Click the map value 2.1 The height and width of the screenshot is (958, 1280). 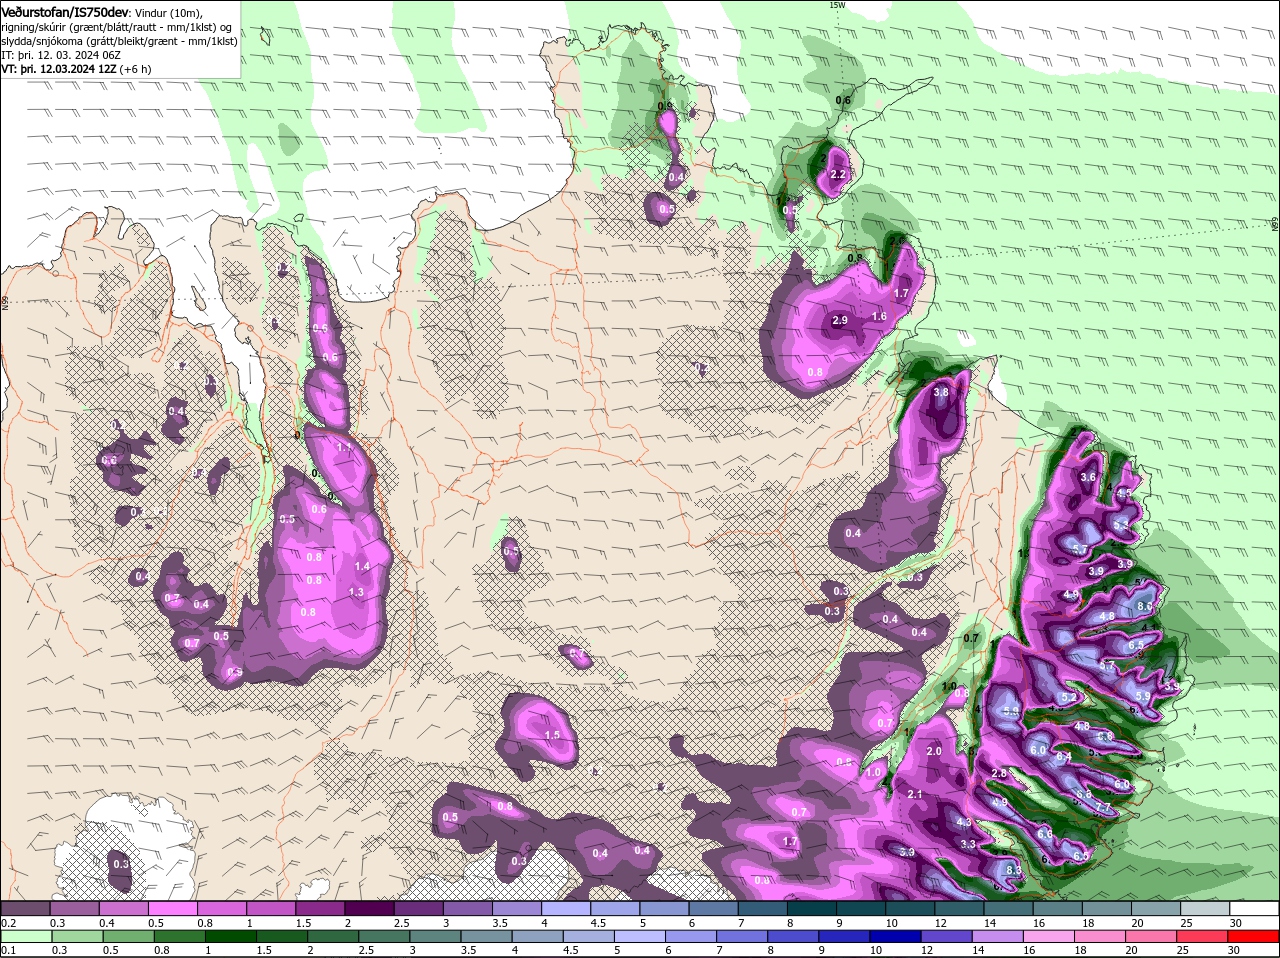(914, 794)
